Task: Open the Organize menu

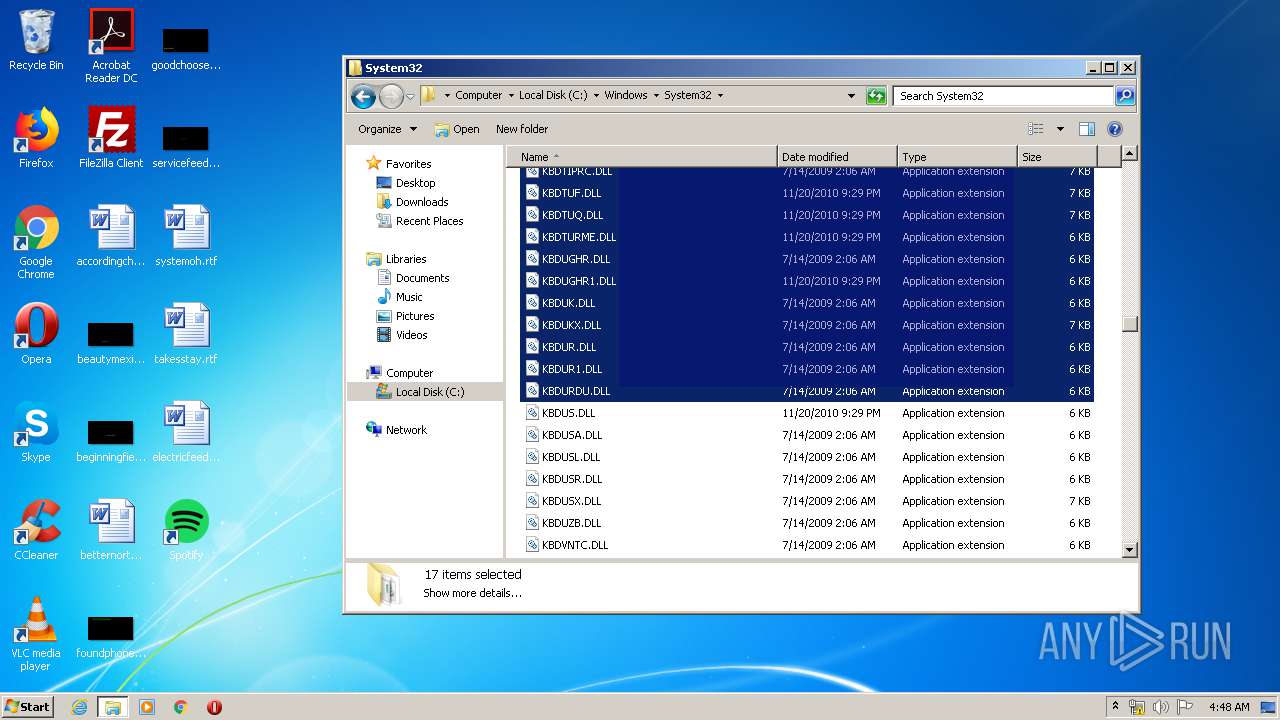Action: coord(388,129)
